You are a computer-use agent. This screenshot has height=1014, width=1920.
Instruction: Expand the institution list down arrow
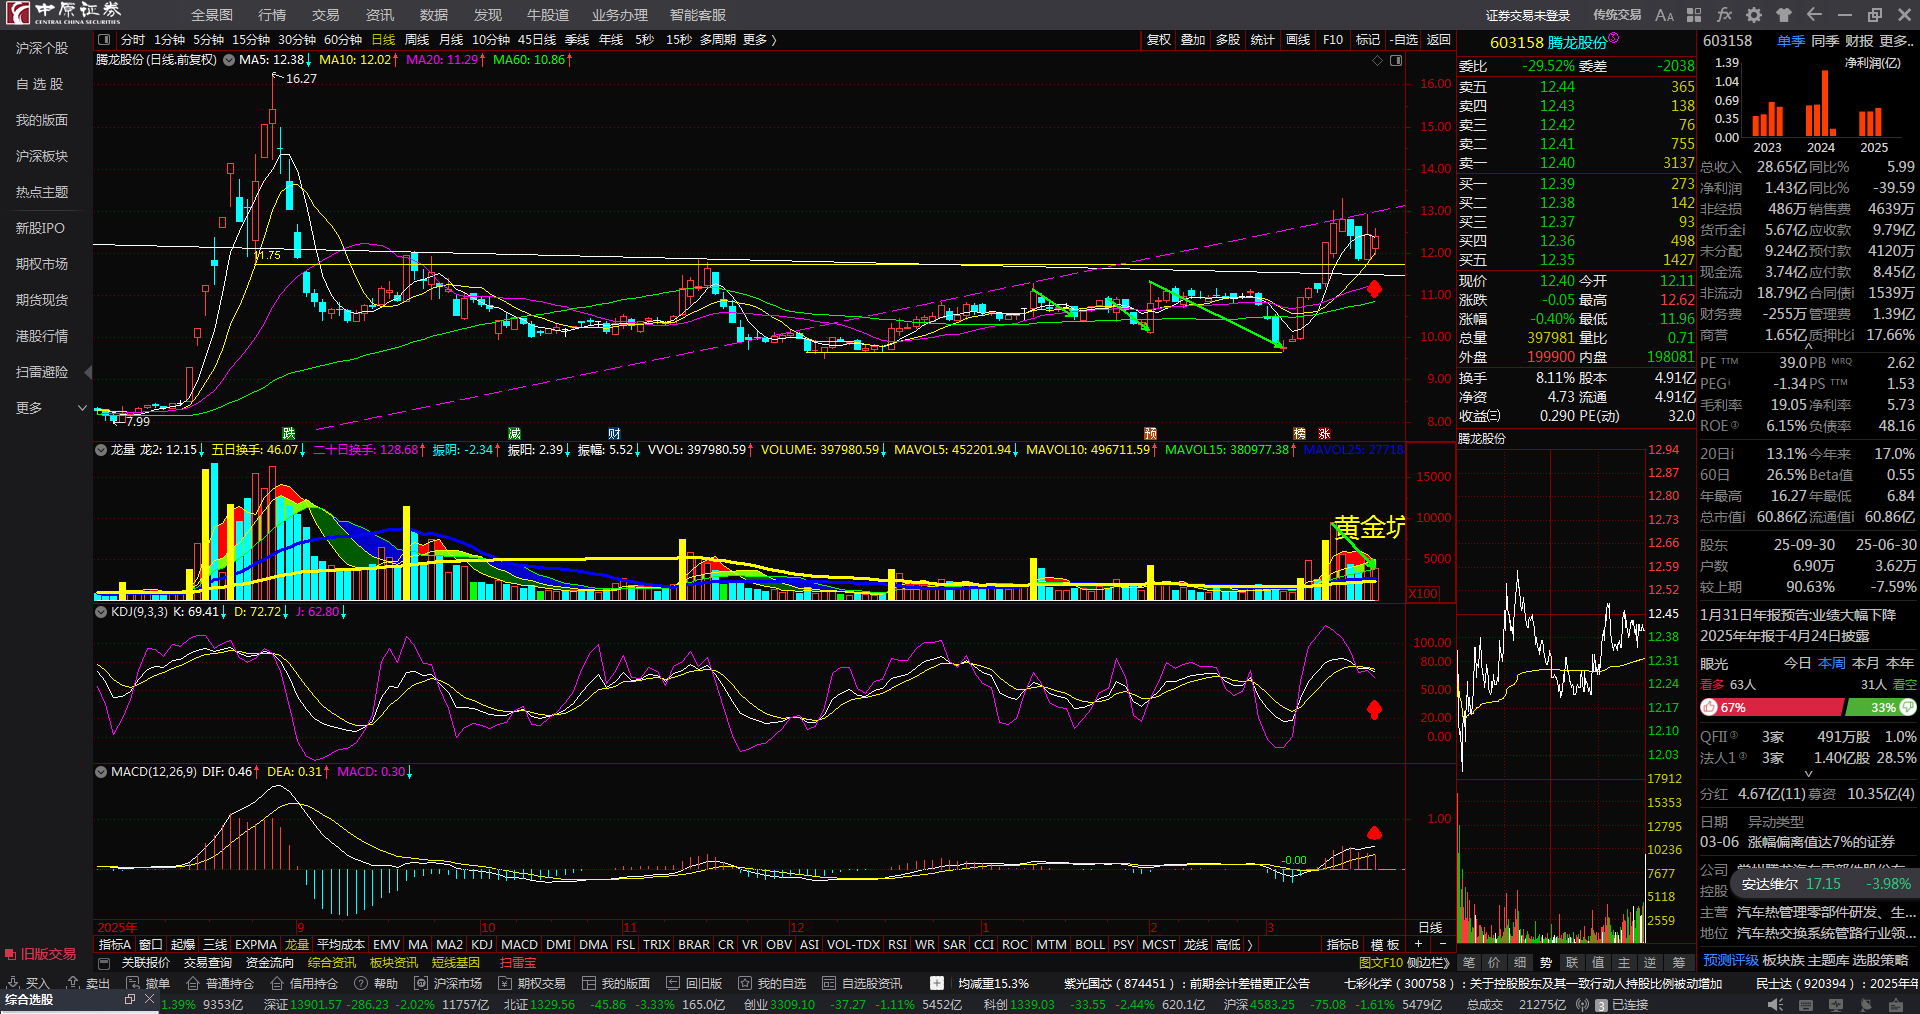point(1808,773)
